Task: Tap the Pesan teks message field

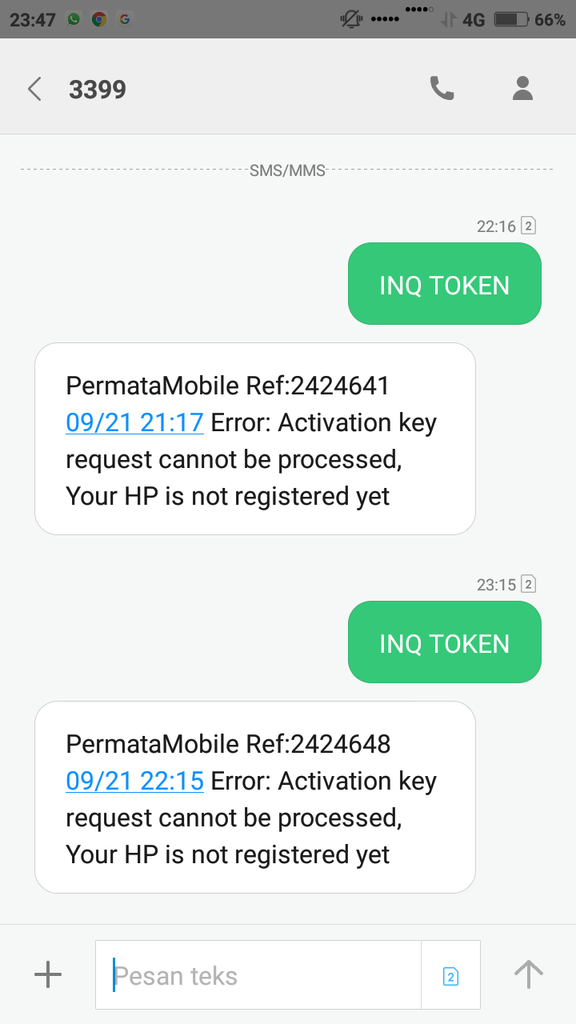Action: (x=250, y=974)
